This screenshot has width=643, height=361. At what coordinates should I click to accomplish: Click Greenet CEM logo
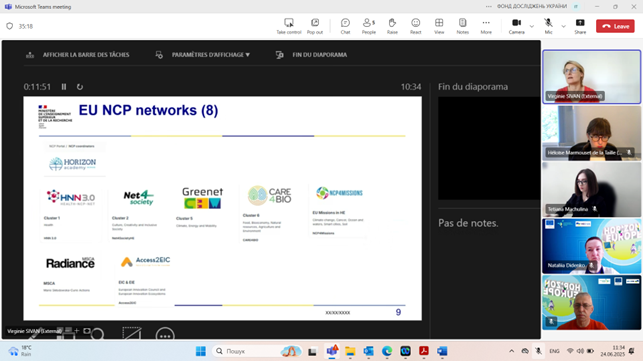click(x=203, y=198)
